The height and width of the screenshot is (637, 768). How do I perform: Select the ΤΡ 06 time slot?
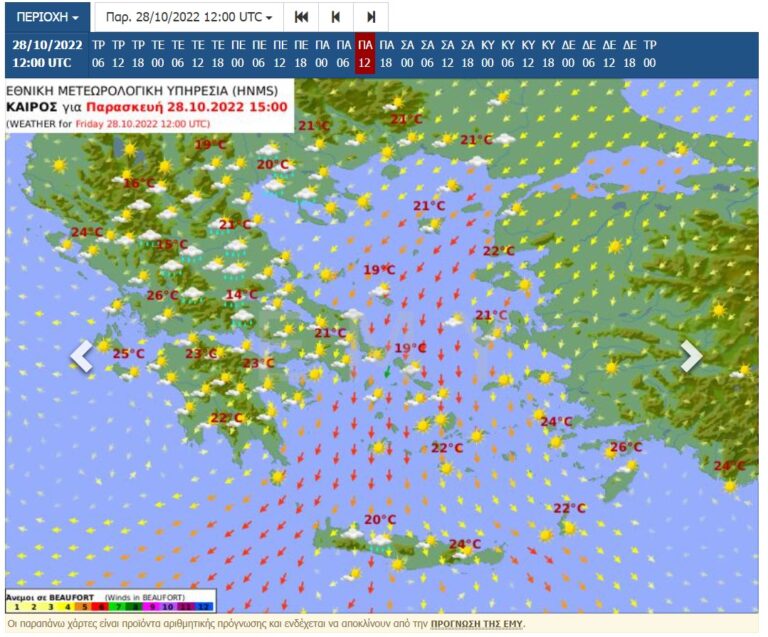[x=98, y=54]
